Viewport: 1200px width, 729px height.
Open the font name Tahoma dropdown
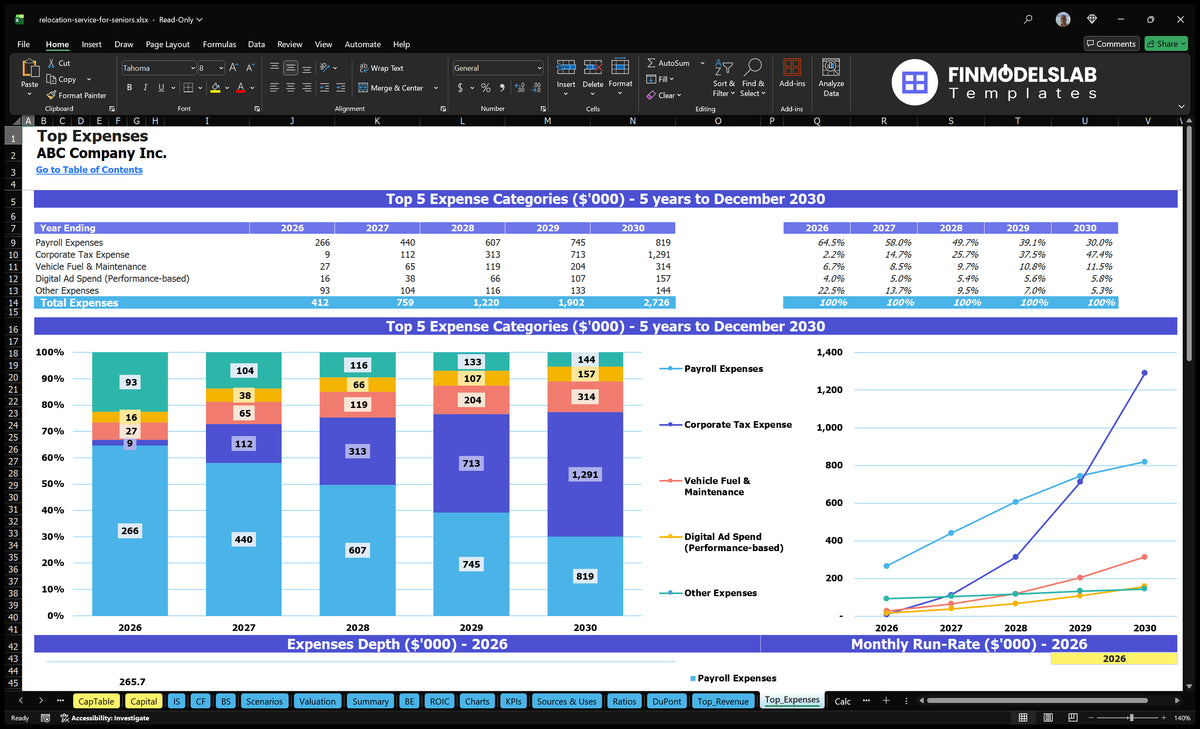[191, 68]
